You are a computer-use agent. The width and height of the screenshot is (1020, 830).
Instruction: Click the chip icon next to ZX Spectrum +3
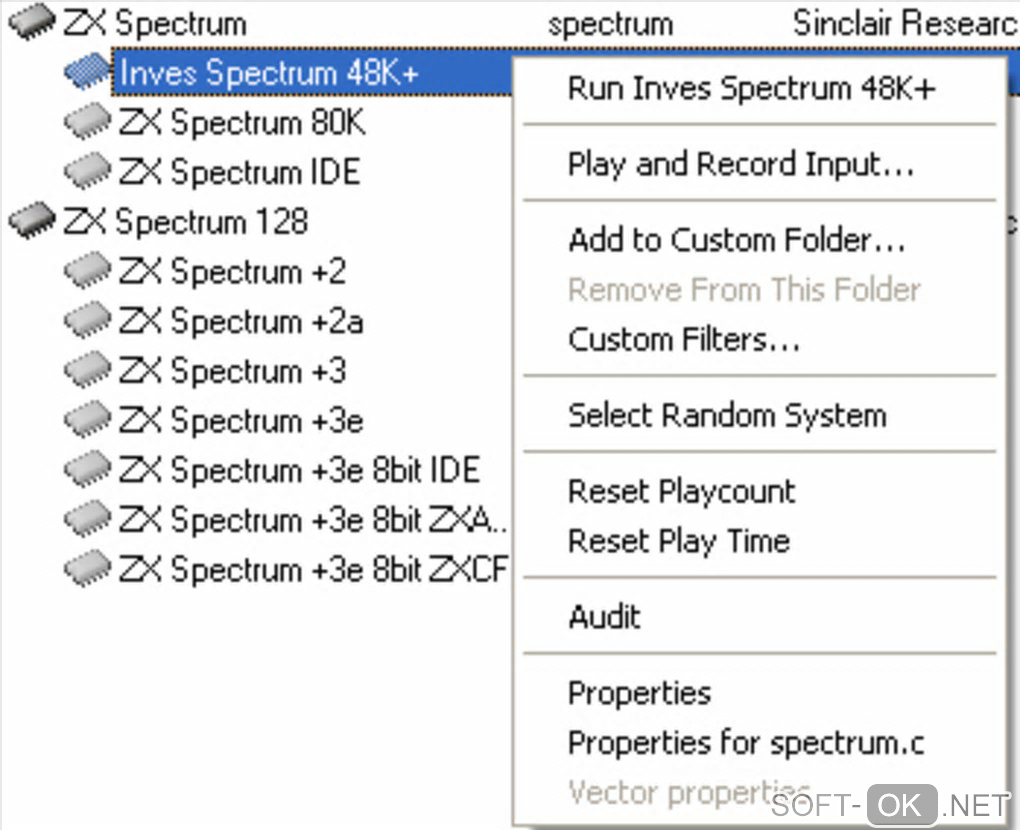(88, 370)
